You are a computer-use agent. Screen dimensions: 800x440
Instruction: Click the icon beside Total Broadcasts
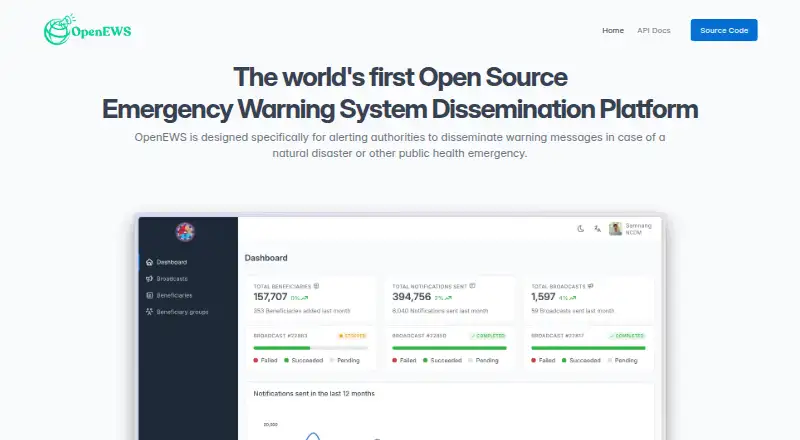(590, 286)
